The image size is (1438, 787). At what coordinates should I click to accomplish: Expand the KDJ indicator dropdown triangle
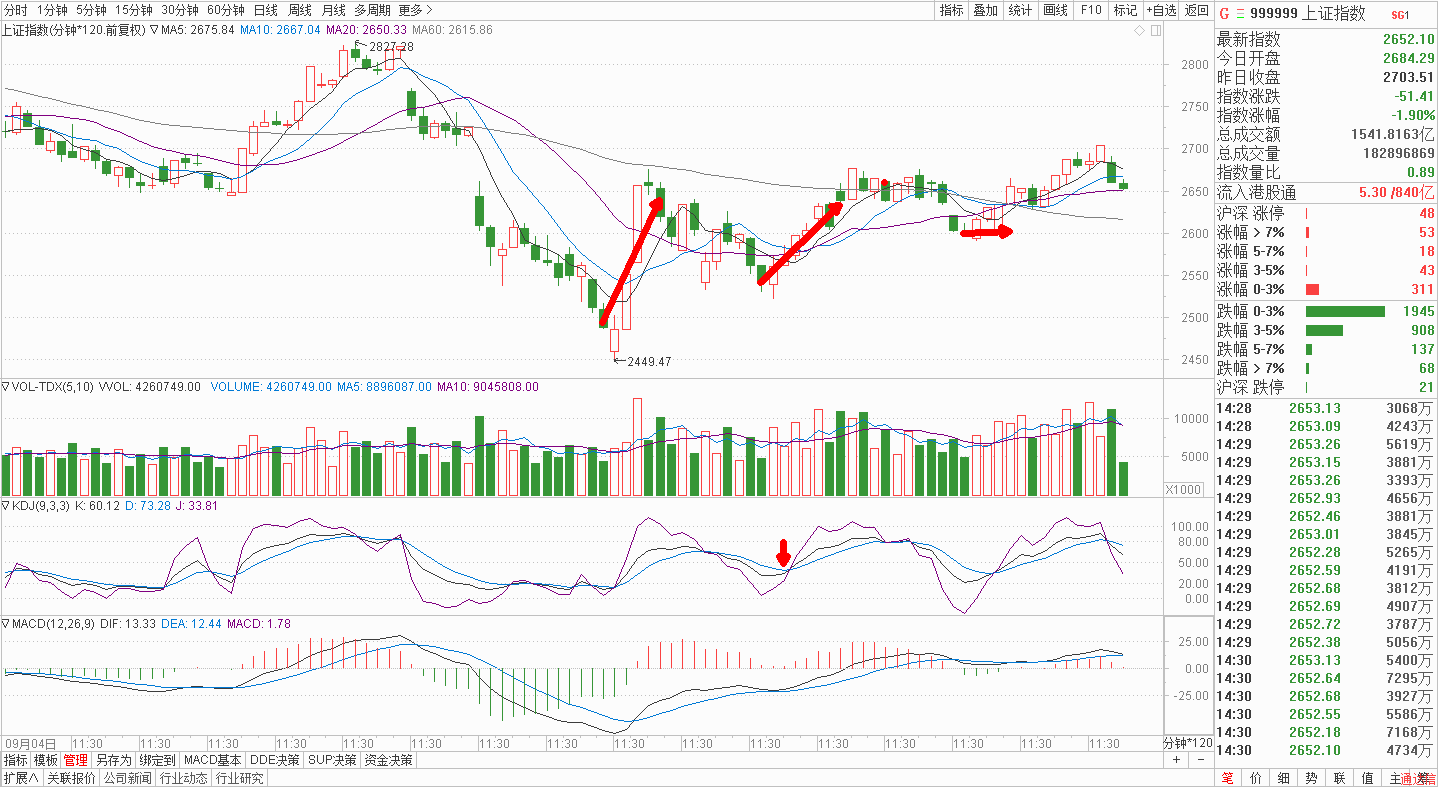point(6,506)
